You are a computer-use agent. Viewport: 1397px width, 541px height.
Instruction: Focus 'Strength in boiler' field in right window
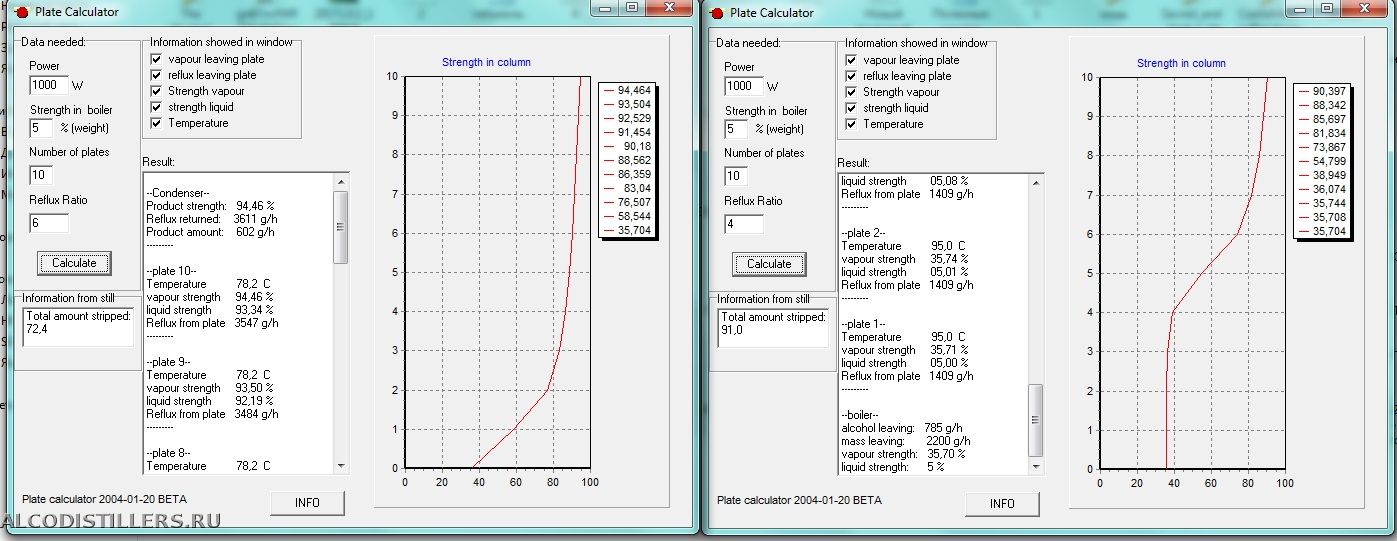pos(736,129)
